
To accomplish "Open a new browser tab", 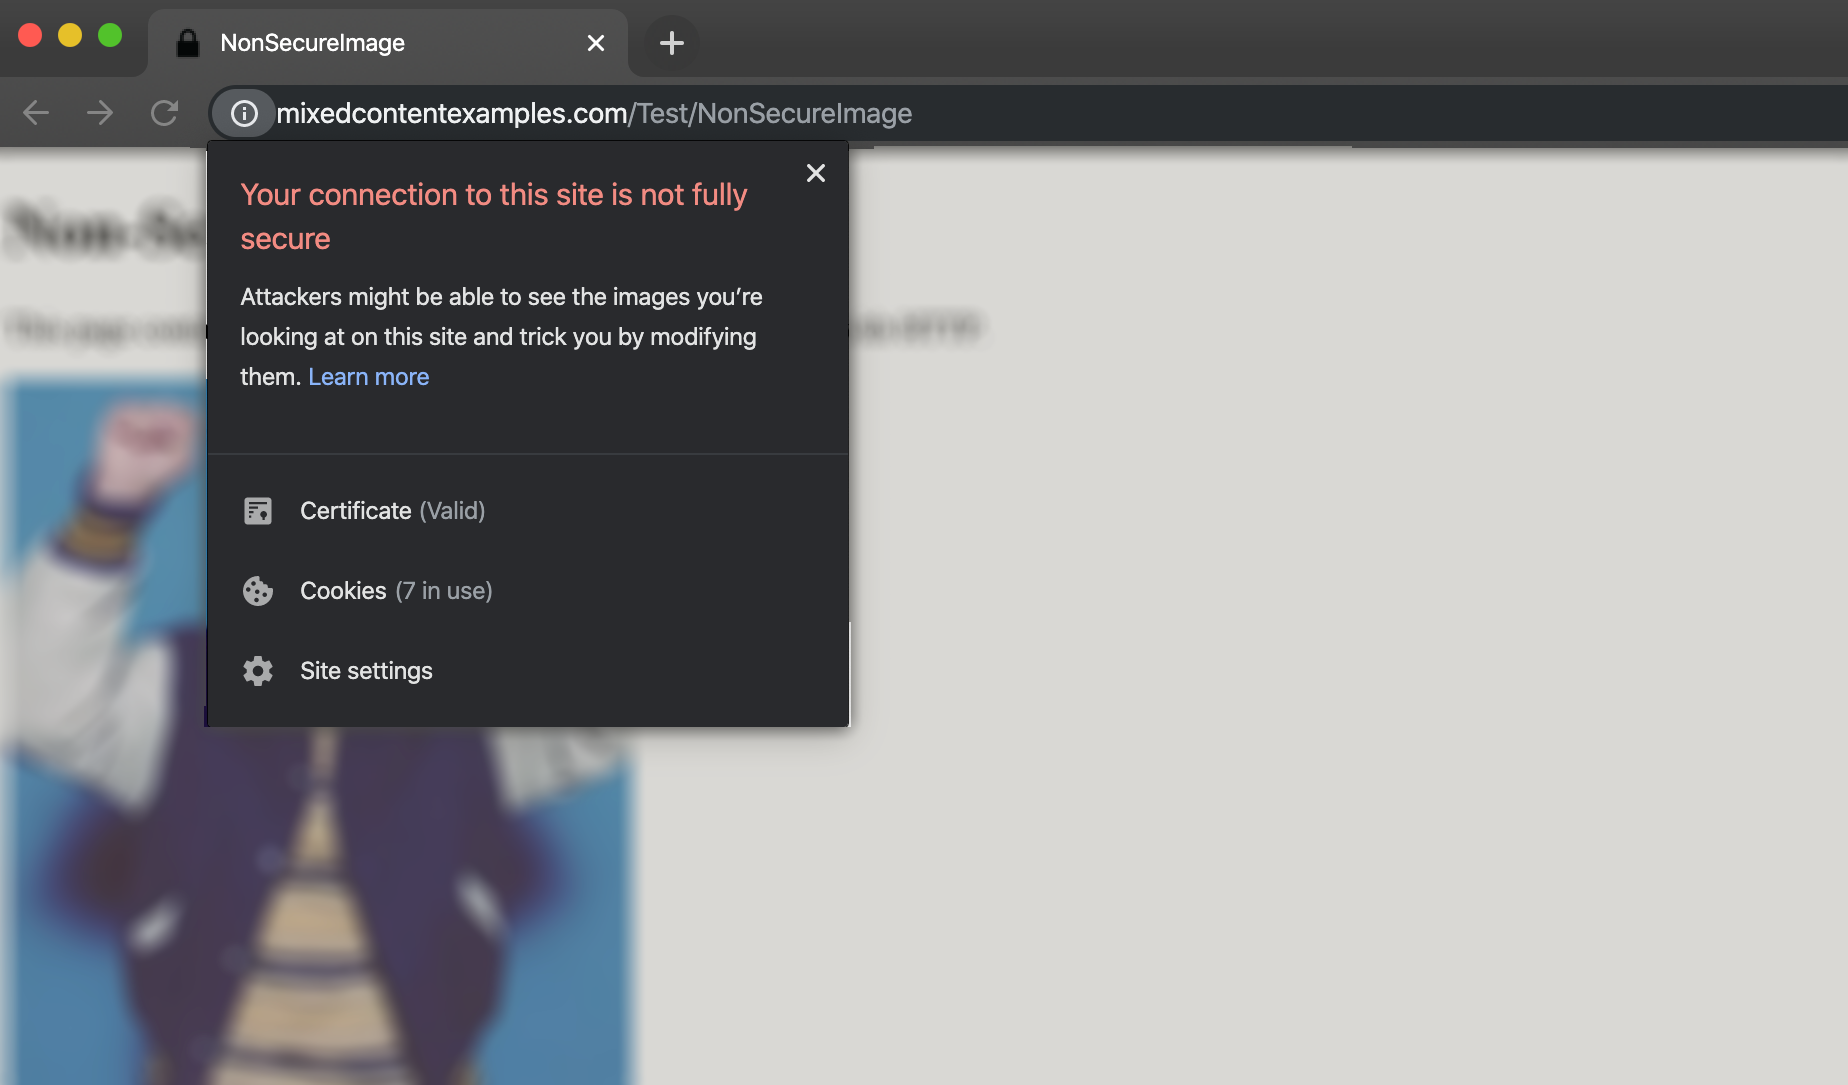I will [x=671, y=42].
